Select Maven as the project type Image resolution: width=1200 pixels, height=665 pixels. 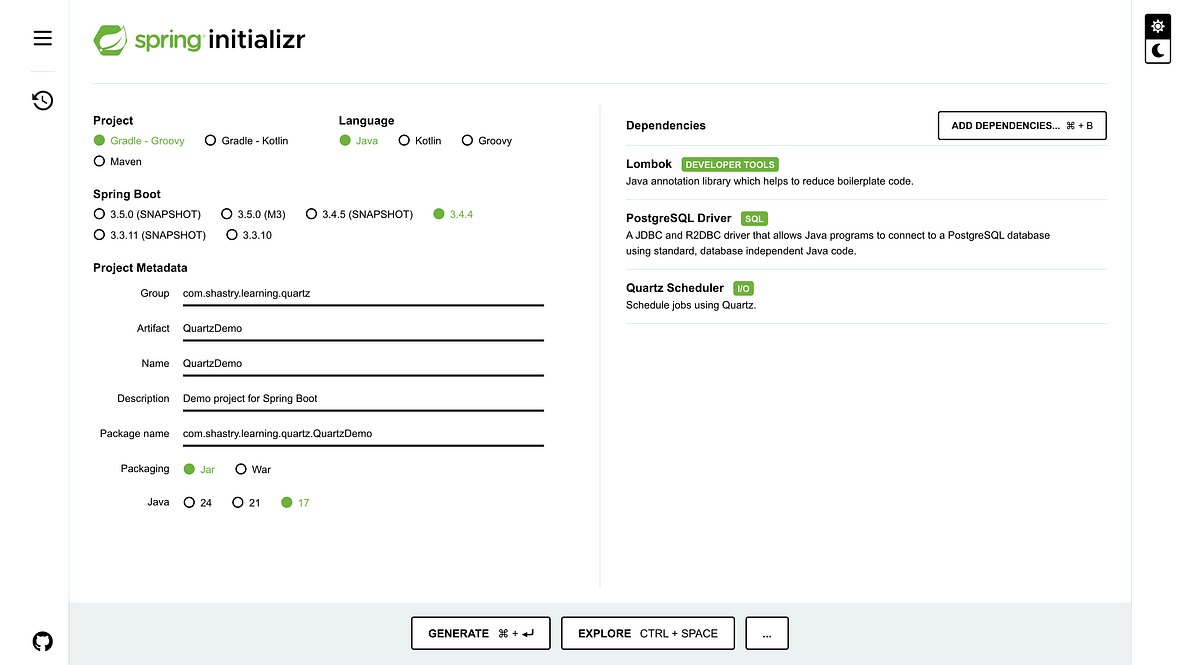coord(99,161)
